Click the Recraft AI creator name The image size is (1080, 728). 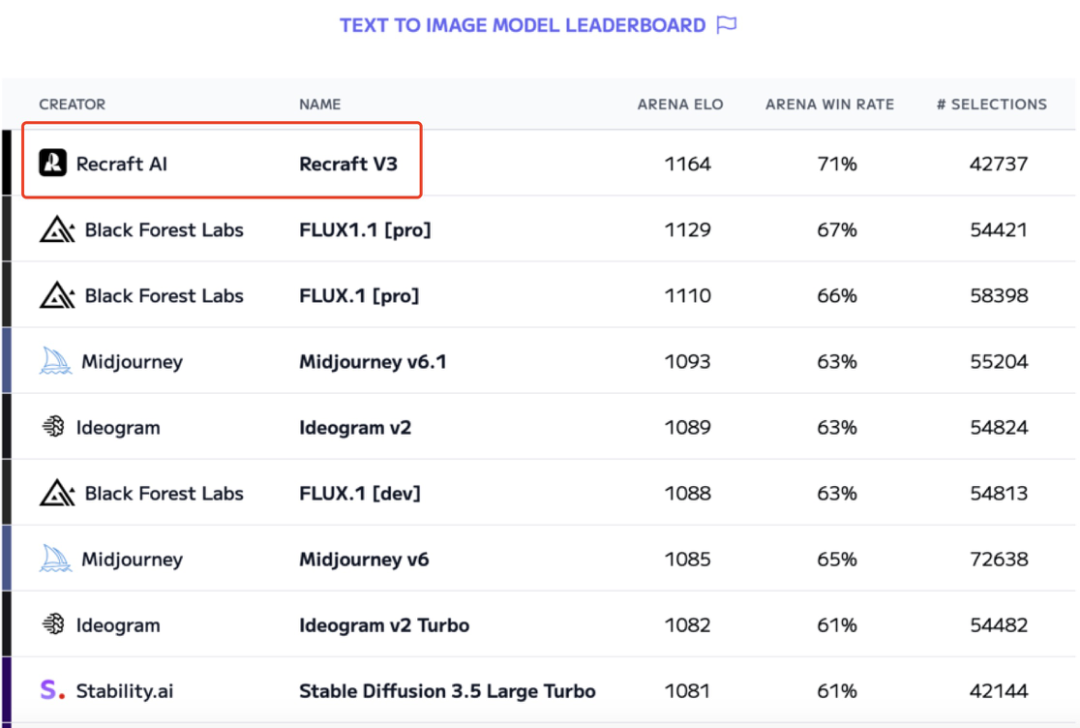(x=121, y=164)
